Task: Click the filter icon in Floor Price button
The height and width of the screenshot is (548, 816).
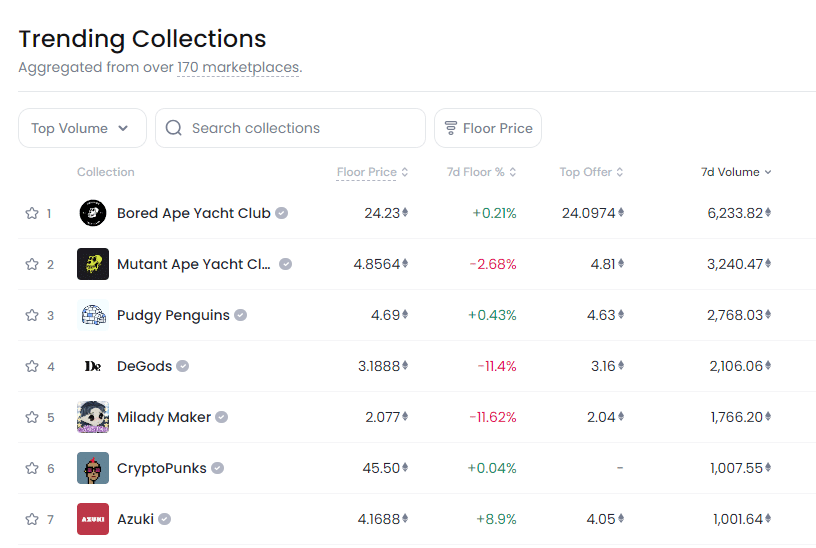Action: tap(451, 128)
